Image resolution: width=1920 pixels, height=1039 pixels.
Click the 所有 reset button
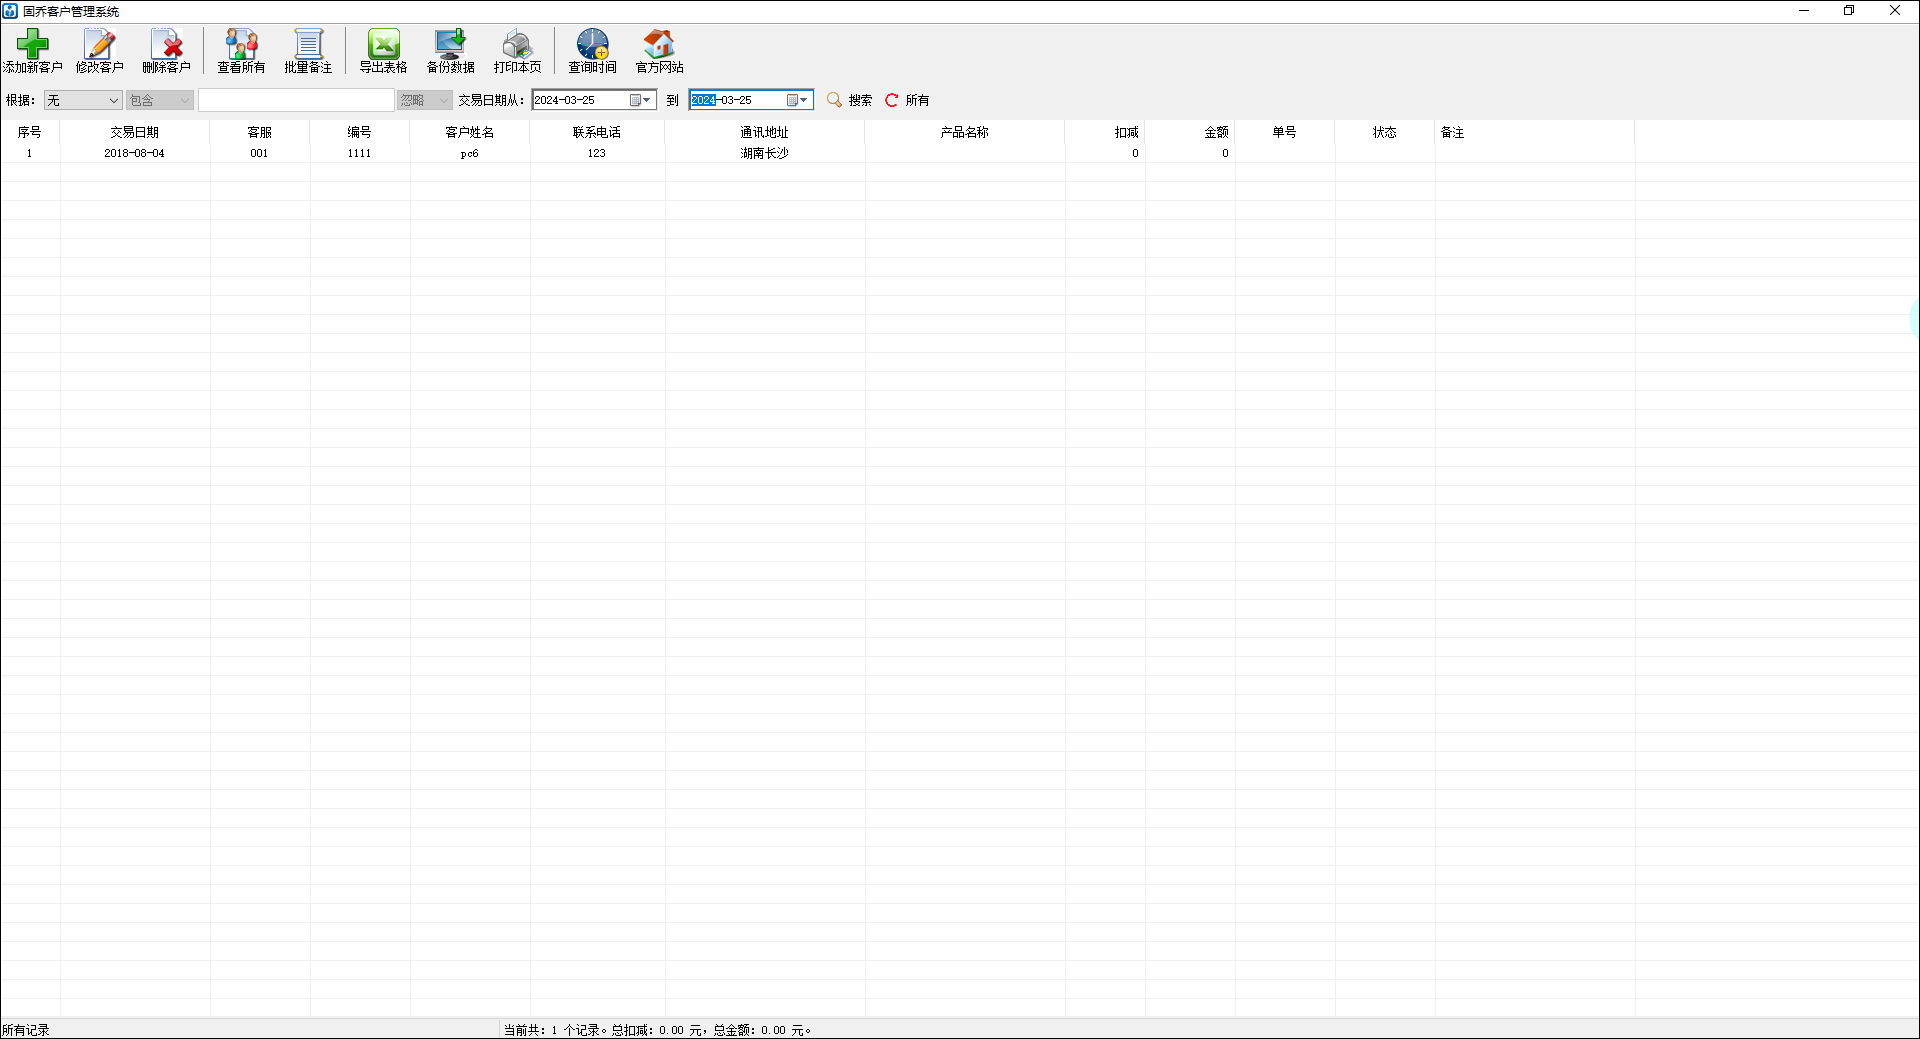[908, 100]
